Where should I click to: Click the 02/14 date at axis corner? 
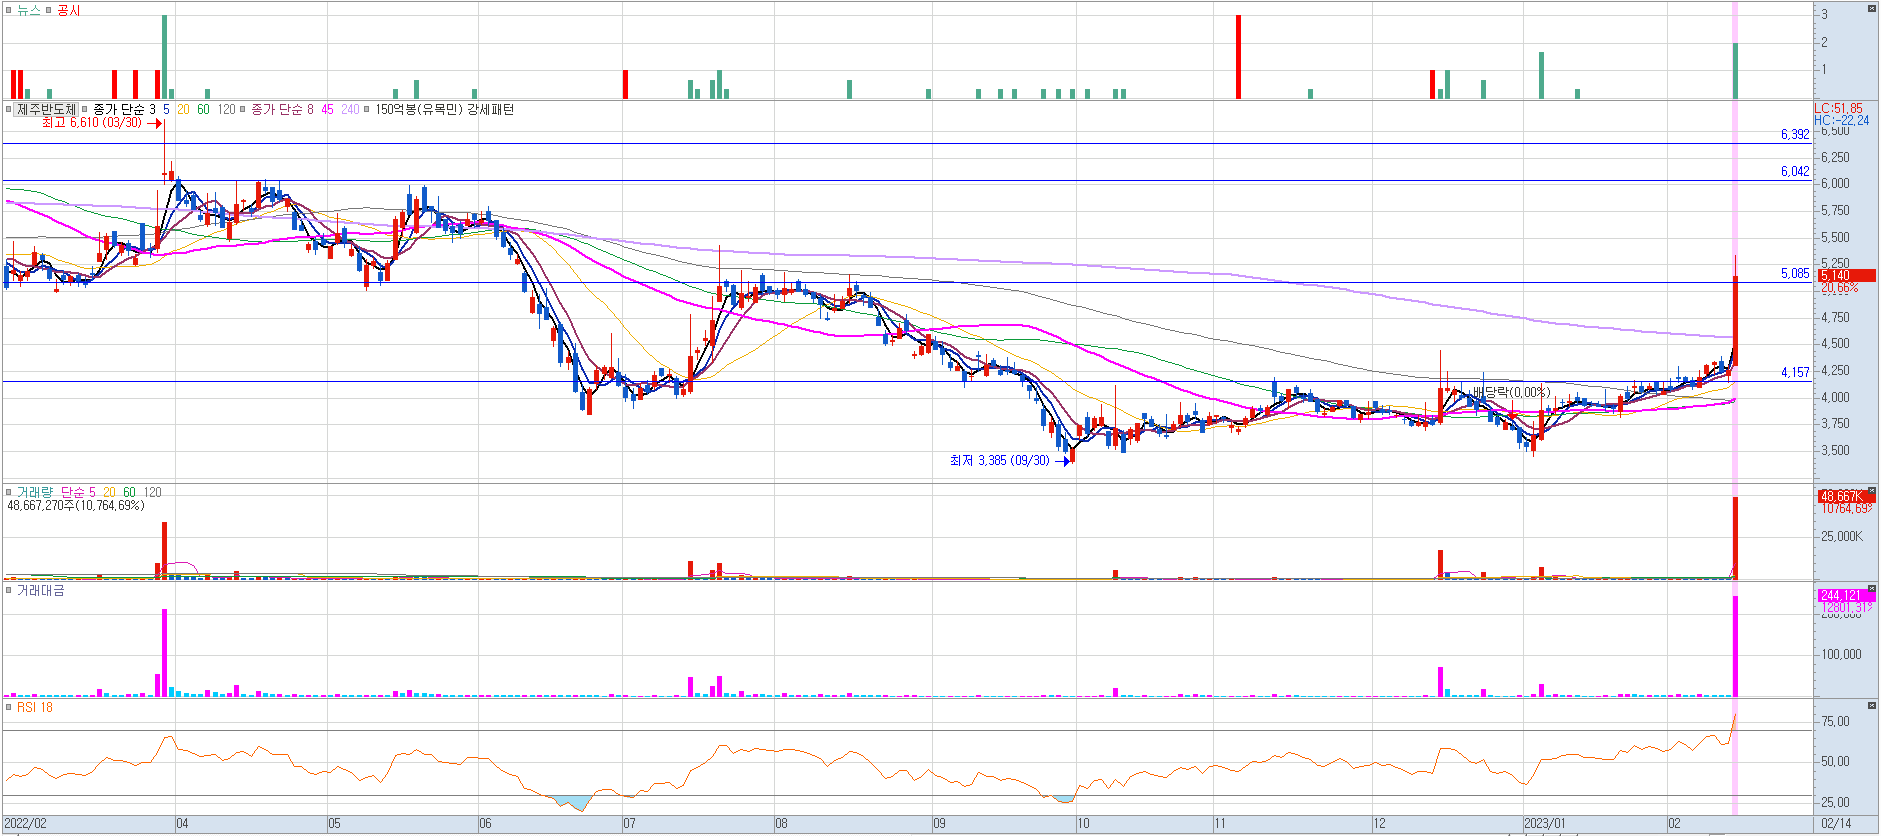pos(1836,824)
